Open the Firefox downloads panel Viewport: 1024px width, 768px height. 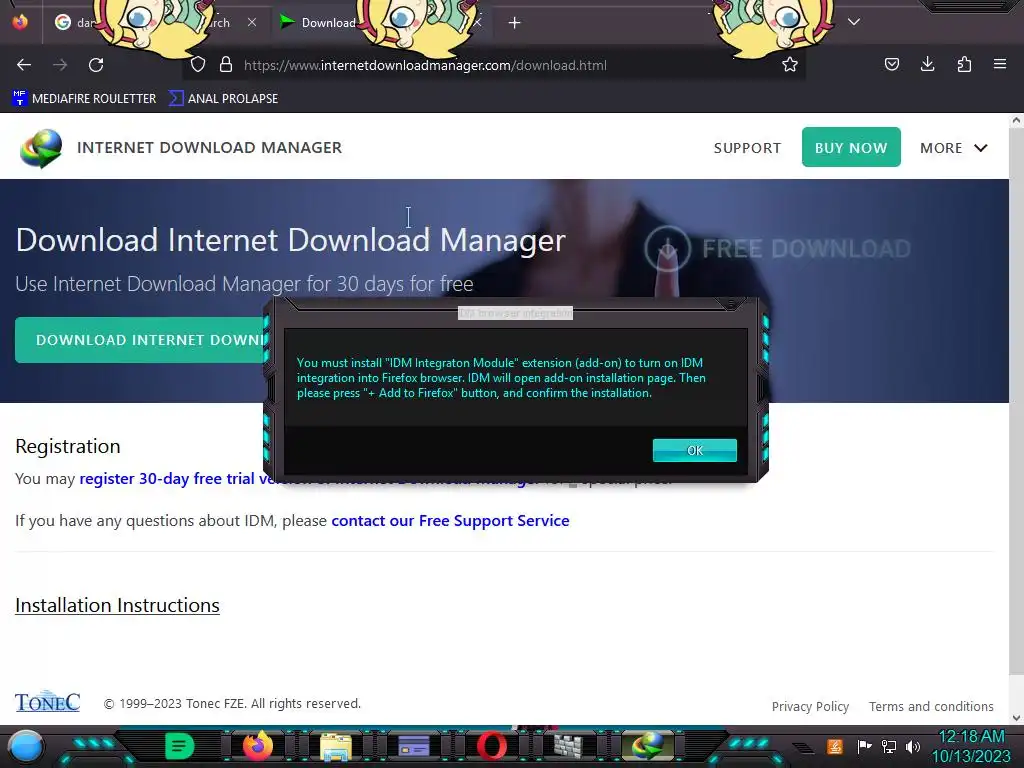point(927,64)
